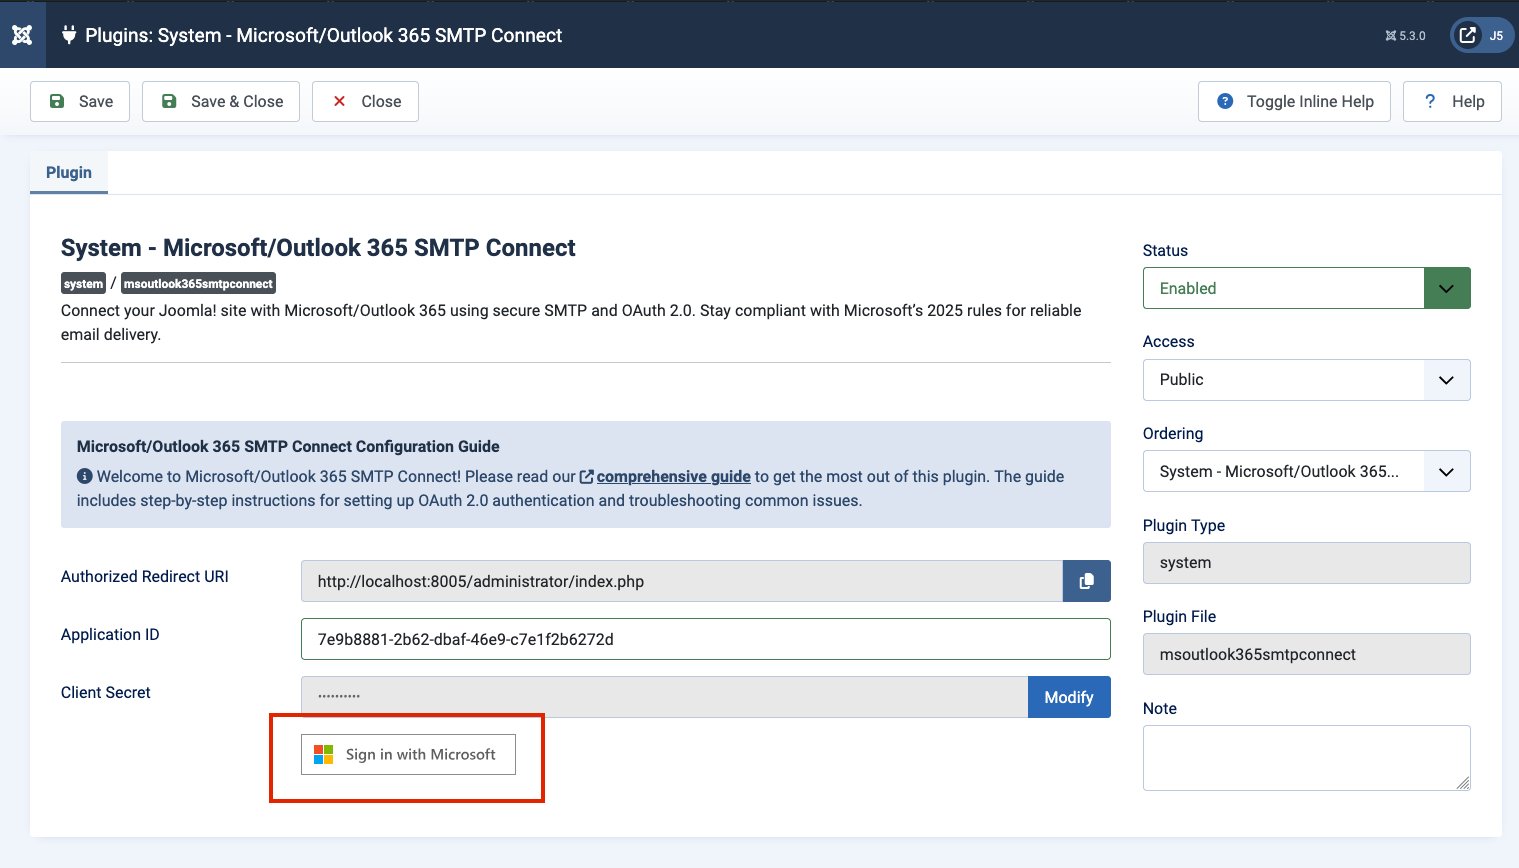Open the site preview external-link icon

tap(1467, 35)
